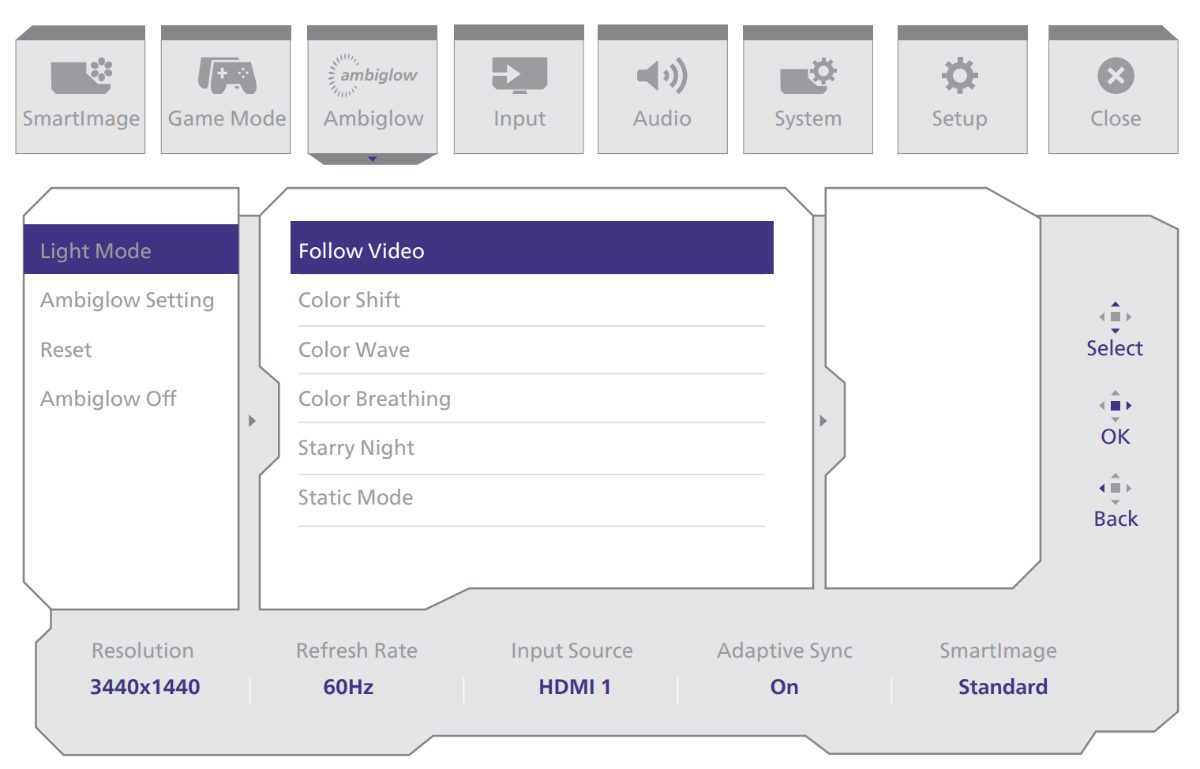Click arrow between middle and right panels
Screen dimensions: 1200x769
click(x=824, y=421)
